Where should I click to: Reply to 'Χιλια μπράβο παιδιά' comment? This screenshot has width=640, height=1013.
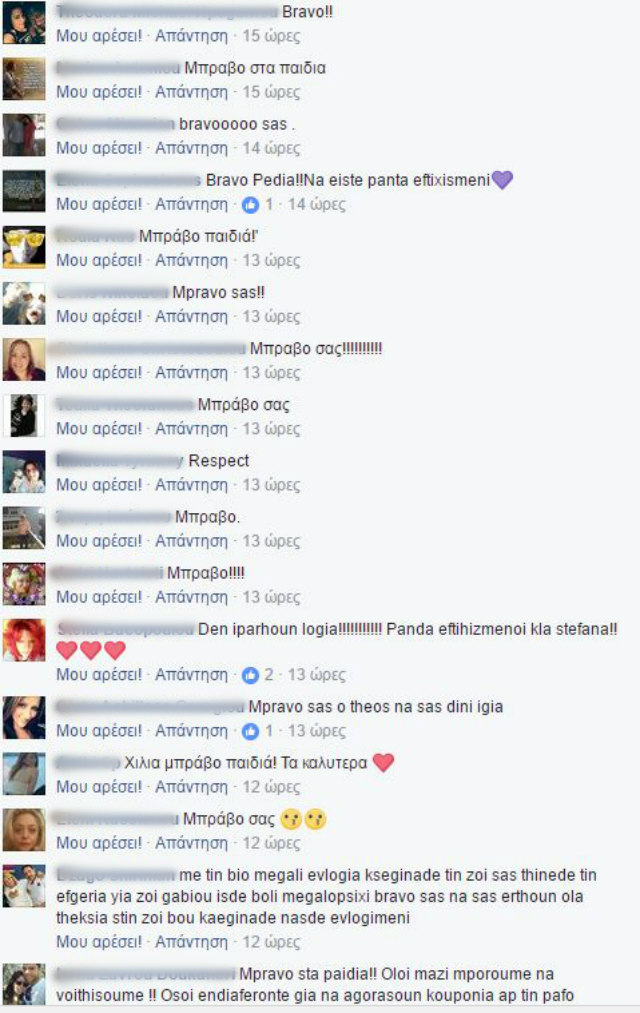click(x=191, y=788)
